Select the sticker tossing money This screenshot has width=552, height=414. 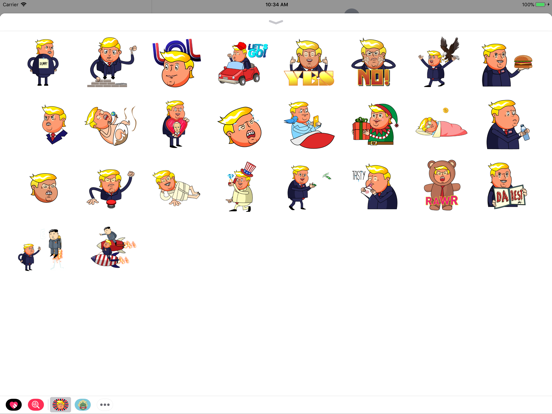pos(309,187)
